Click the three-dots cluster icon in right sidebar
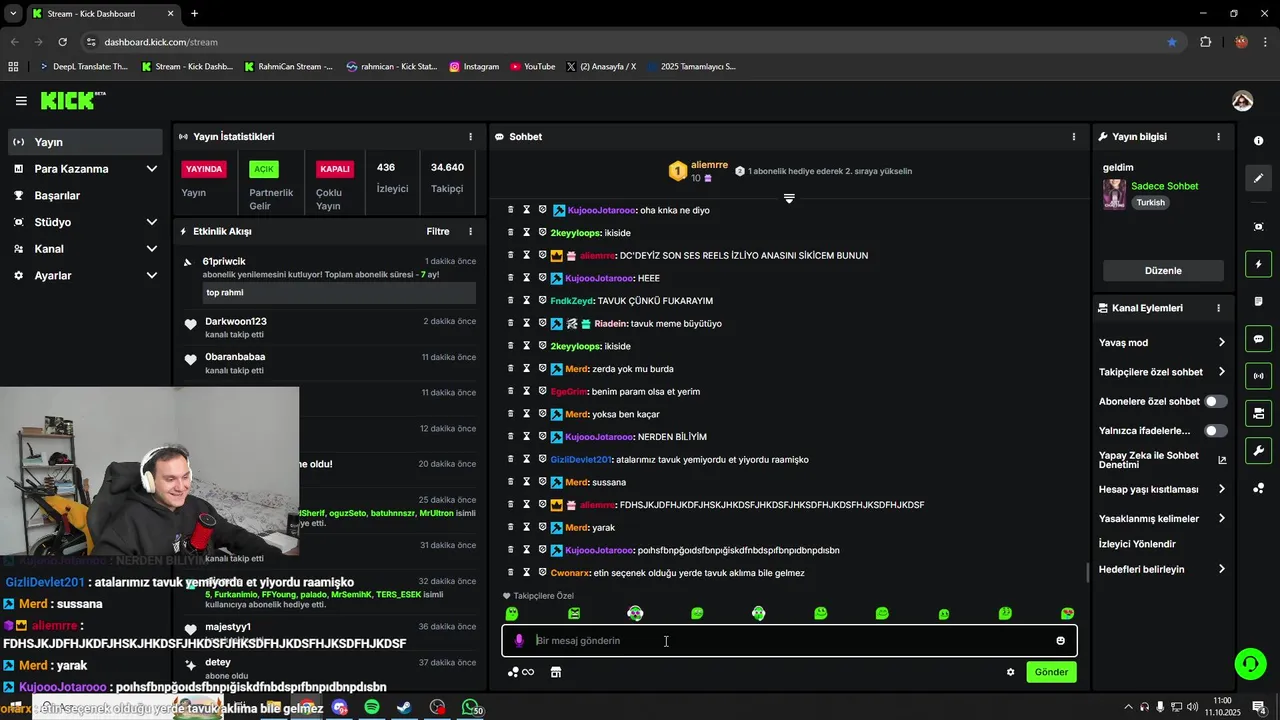The height and width of the screenshot is (720, 1280). 1258,488
